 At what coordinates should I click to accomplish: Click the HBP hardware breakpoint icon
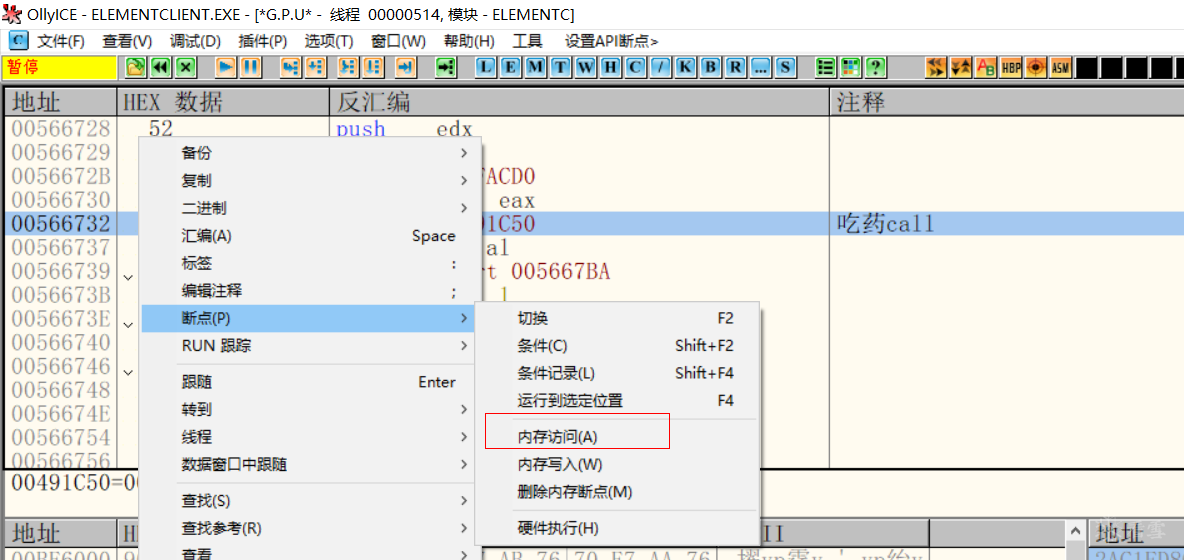(x=1010, y=67)
